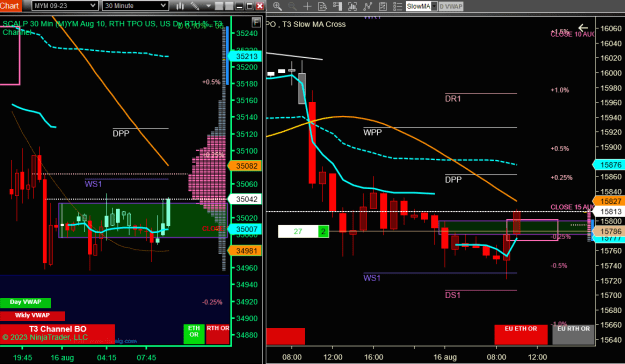The width and height of the screenshot is (625, 364).
Task: Click the DPP label on right chart
Action: tap(453, 179)
